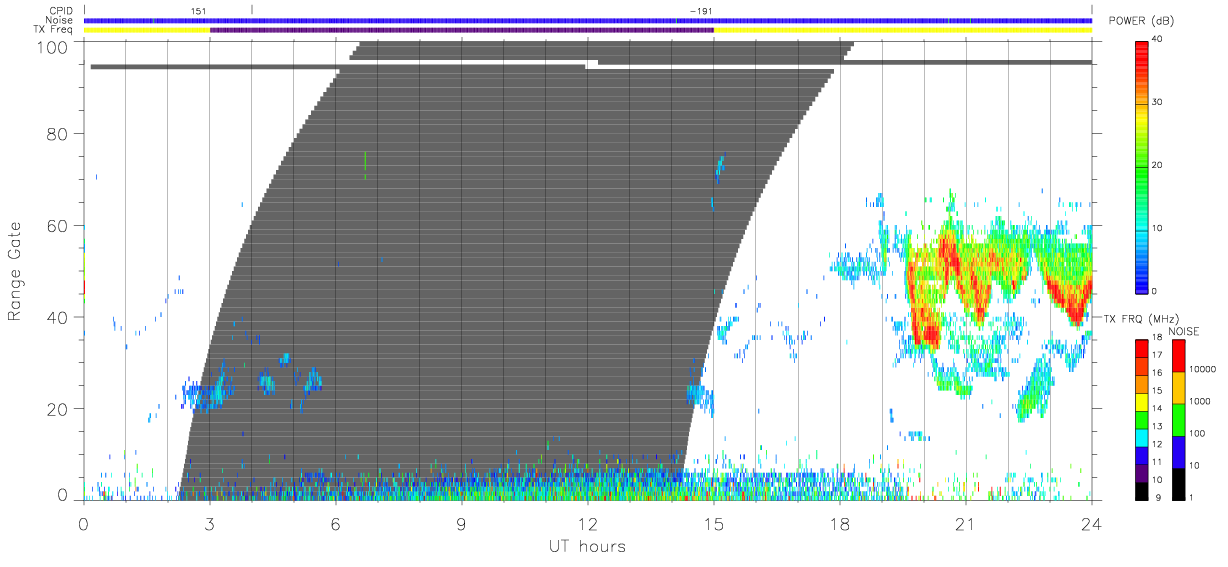The width and height of the screenshot is (1228, 567).
Task: Click x-axis tick label '3'
Action: click(209, 523)
